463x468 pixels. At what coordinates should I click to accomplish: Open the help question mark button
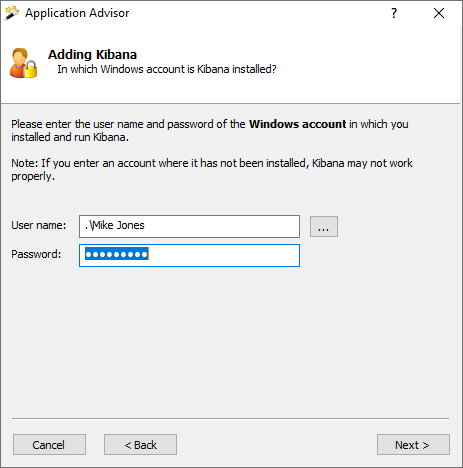click(394, 13)
